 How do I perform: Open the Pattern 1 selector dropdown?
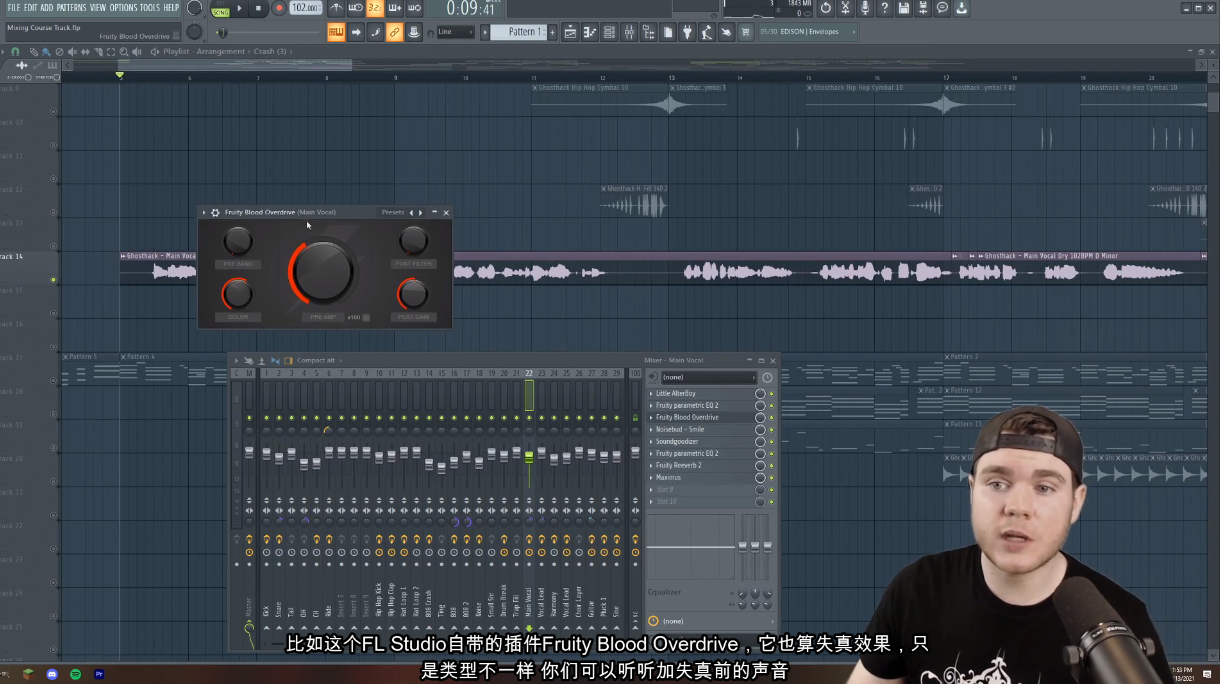coord(521,32)
